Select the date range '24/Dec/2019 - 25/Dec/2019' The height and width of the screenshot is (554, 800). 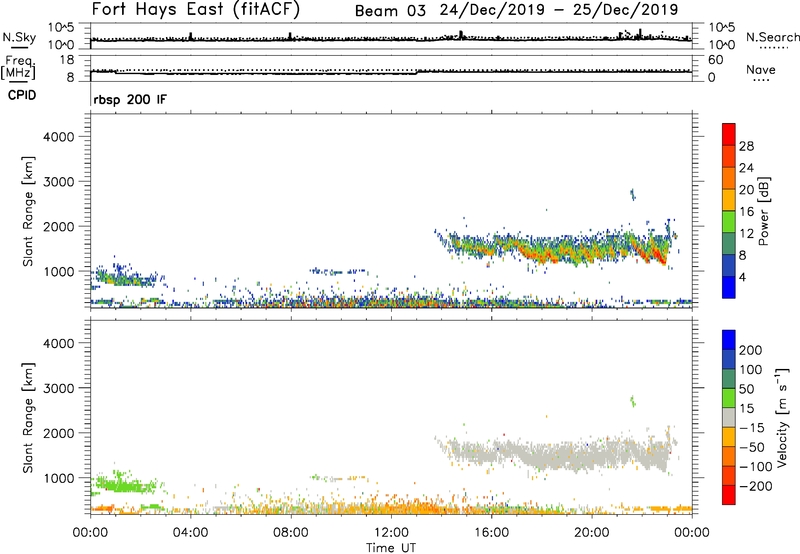[559, 10]
